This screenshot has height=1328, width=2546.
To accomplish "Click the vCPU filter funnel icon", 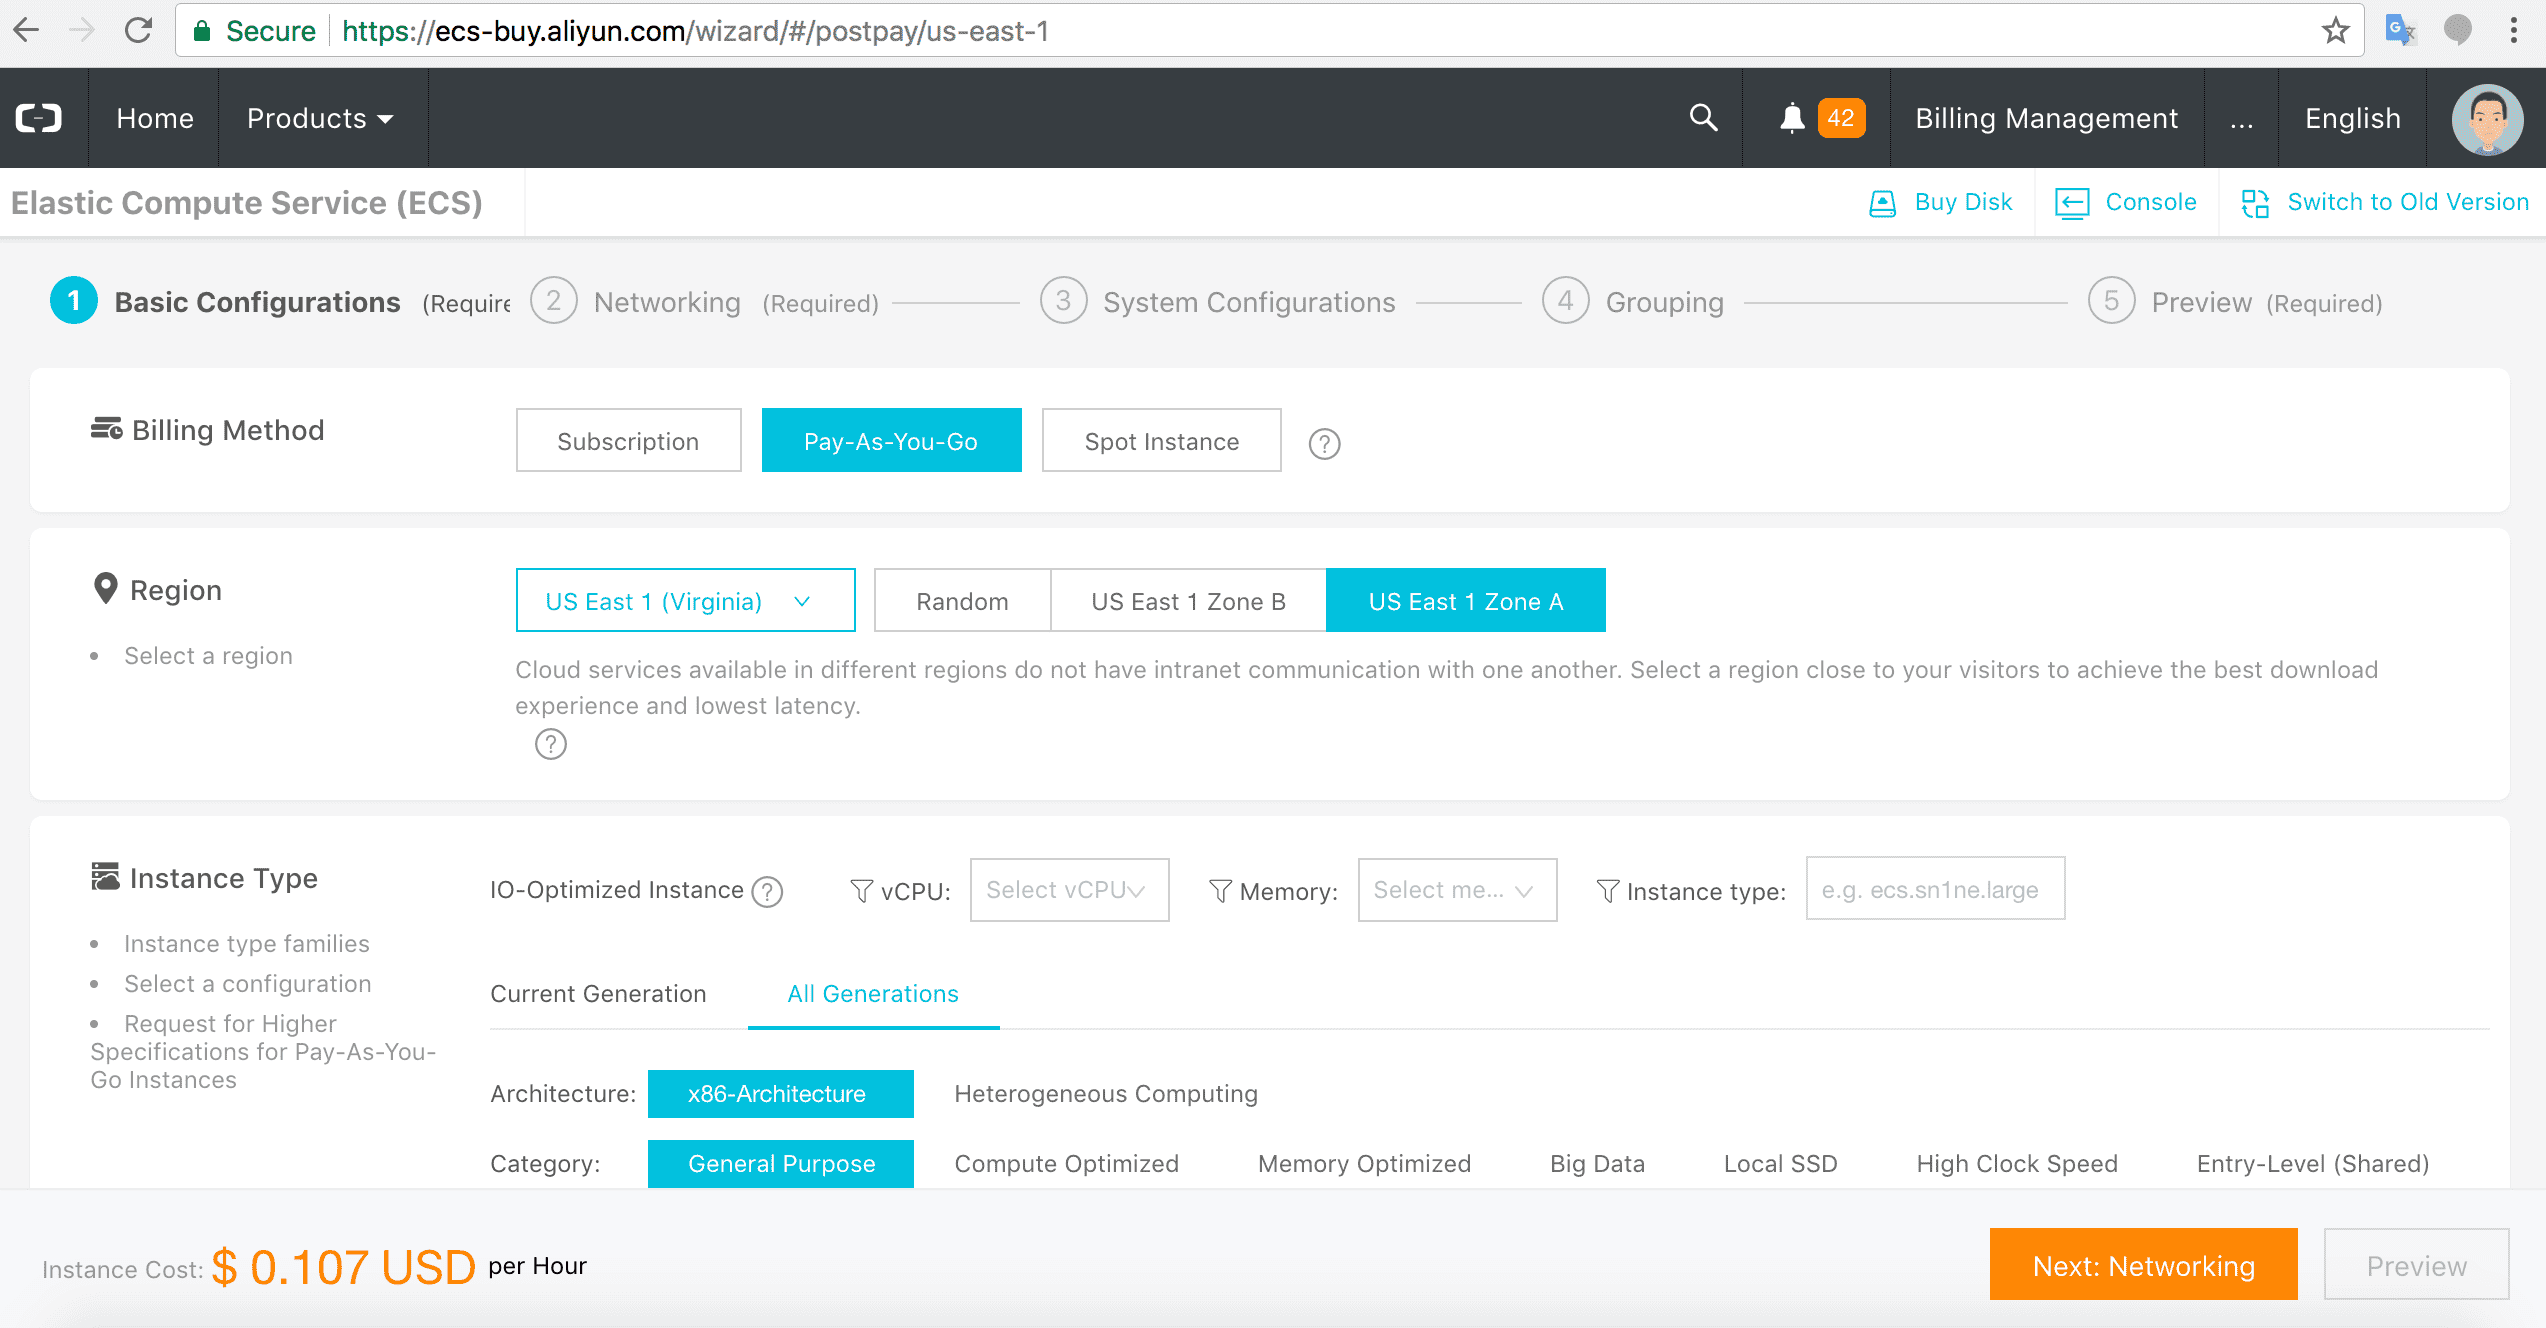I will [861, 890].
